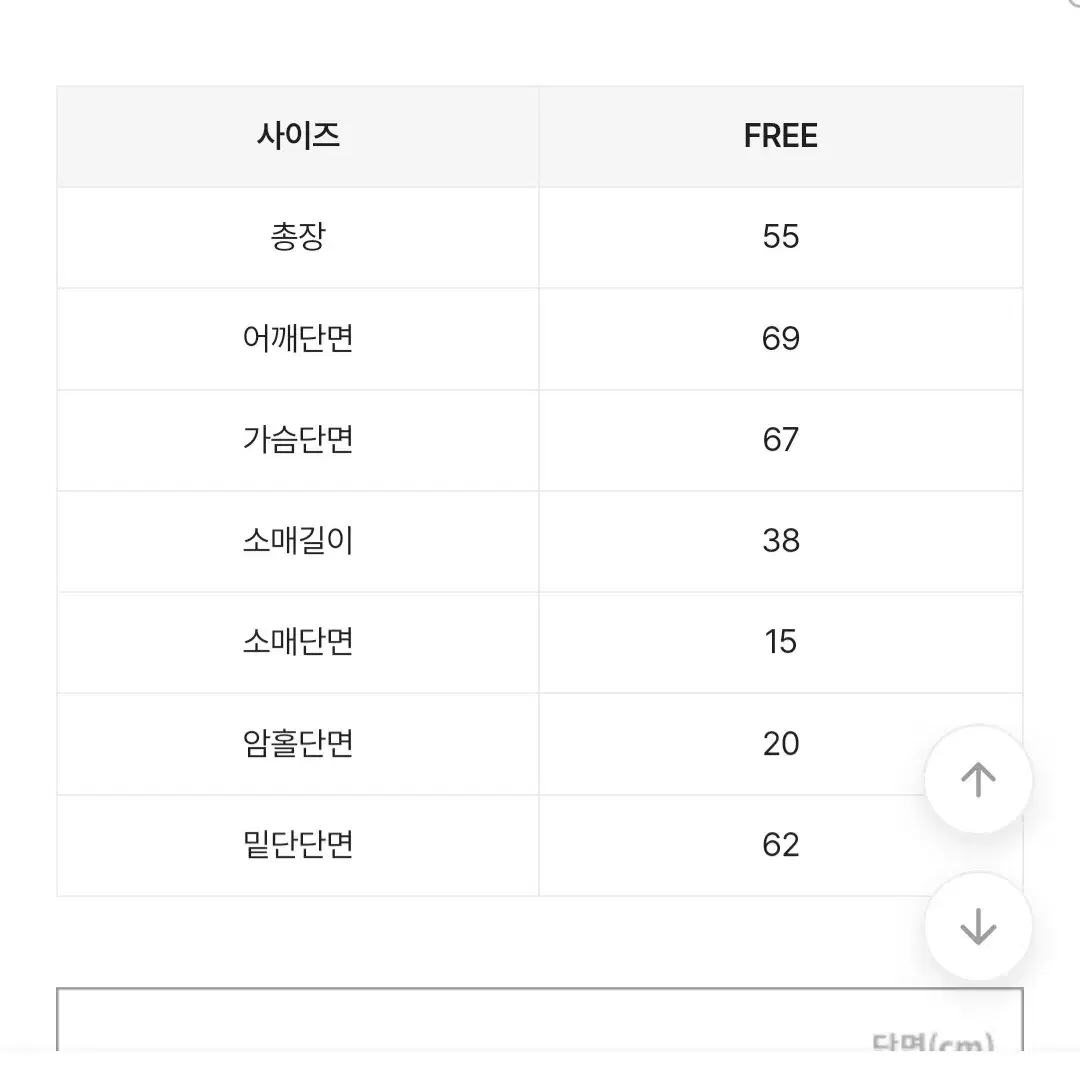This screenshot has height=1080, width=1080.
Task: Click the 총장 value 55
Action: [780, 237]
